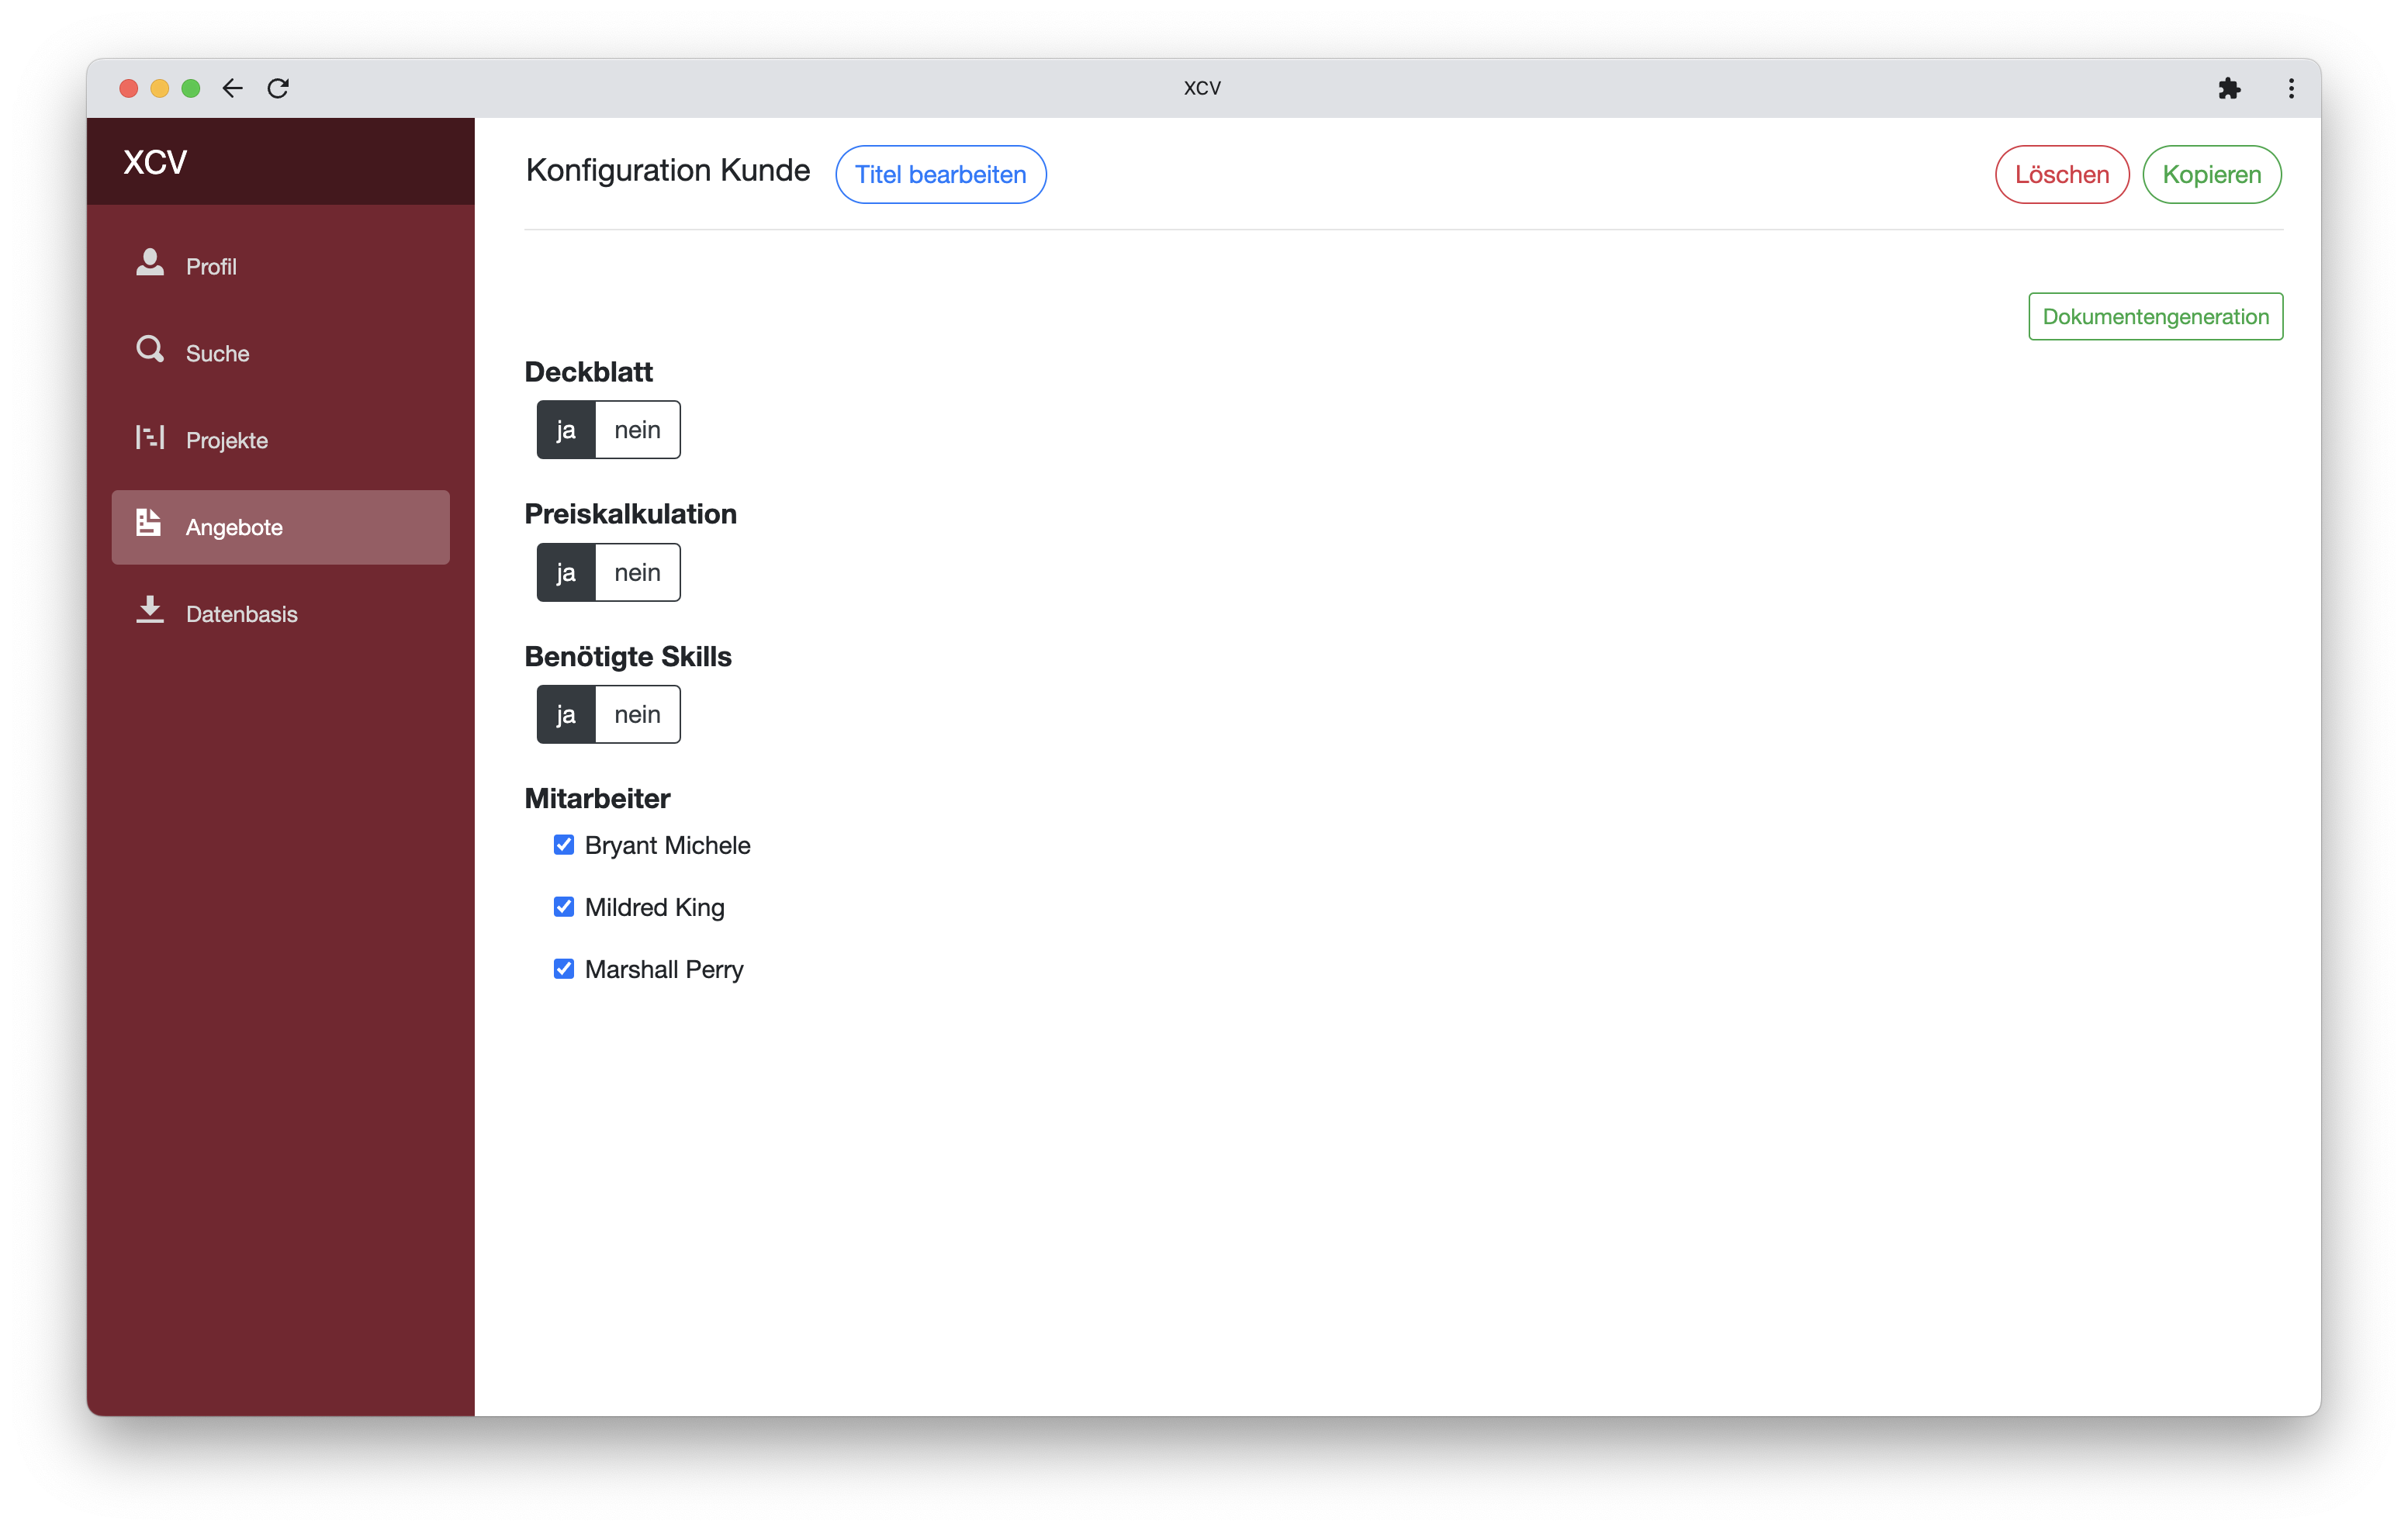Image resolution: width=2408 pixels, height=1531 pixels.
Task: Open the extensions puzzle icon
Action: (x=2229, y=88)
